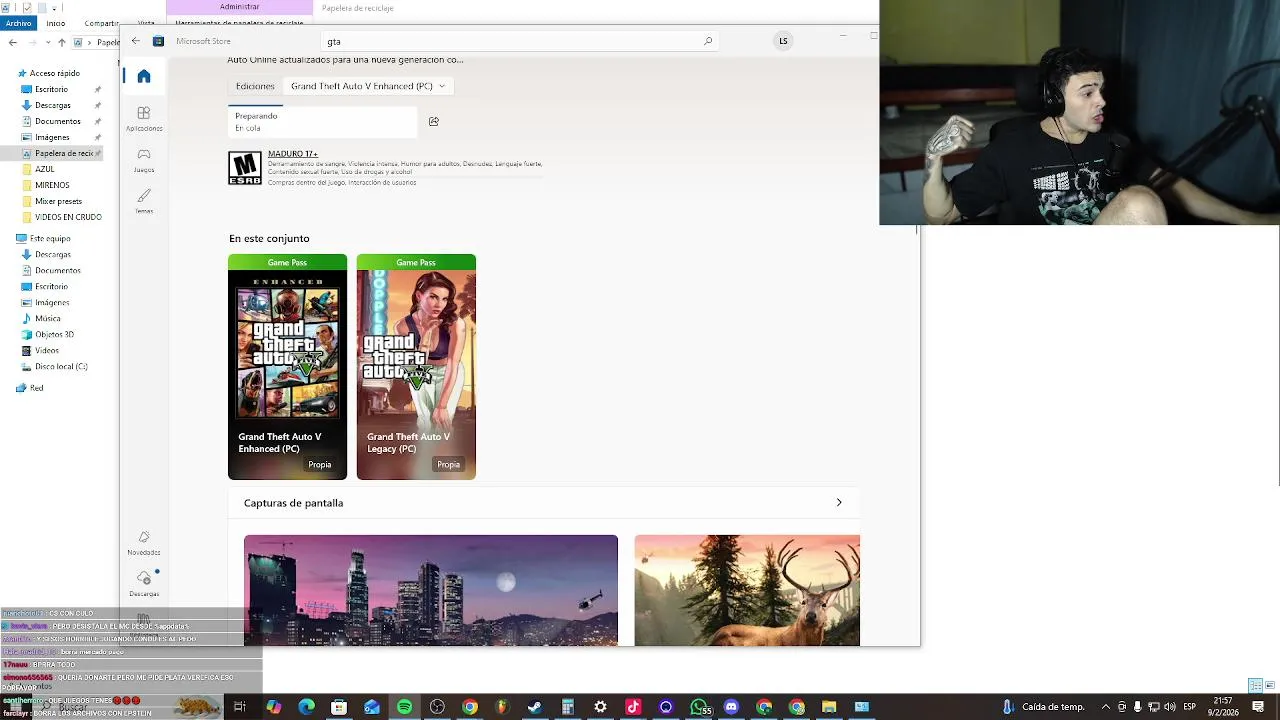This screenshot has width=1280, height=720.
Task: Open the city skyline screenshot thumbnail
Action: pyautogui.click(x=431, y=590)
